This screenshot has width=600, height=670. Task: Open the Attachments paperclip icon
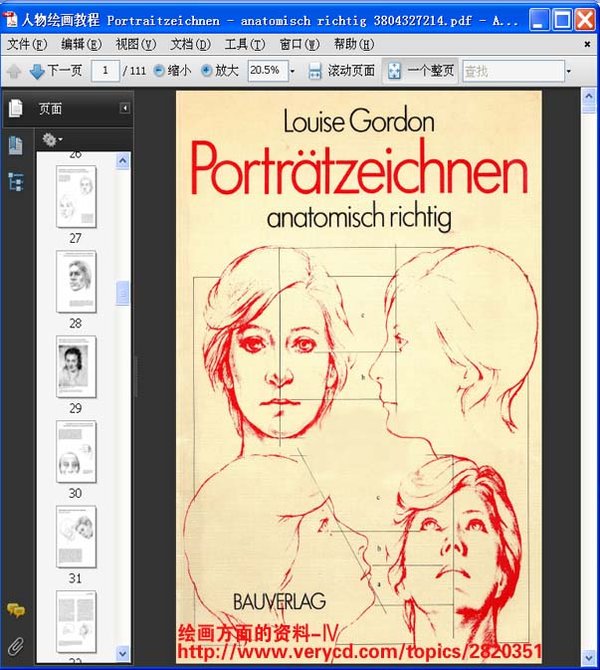point(16,646)
